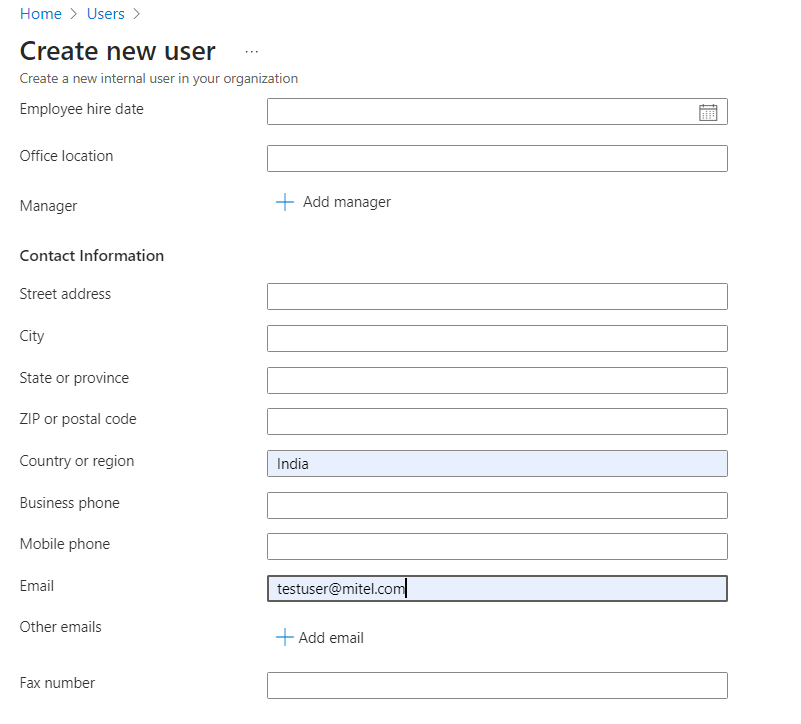This screenshot has height=724, width=801.
Task: Open the ellipsis more options menu
Action: [252, 51]
